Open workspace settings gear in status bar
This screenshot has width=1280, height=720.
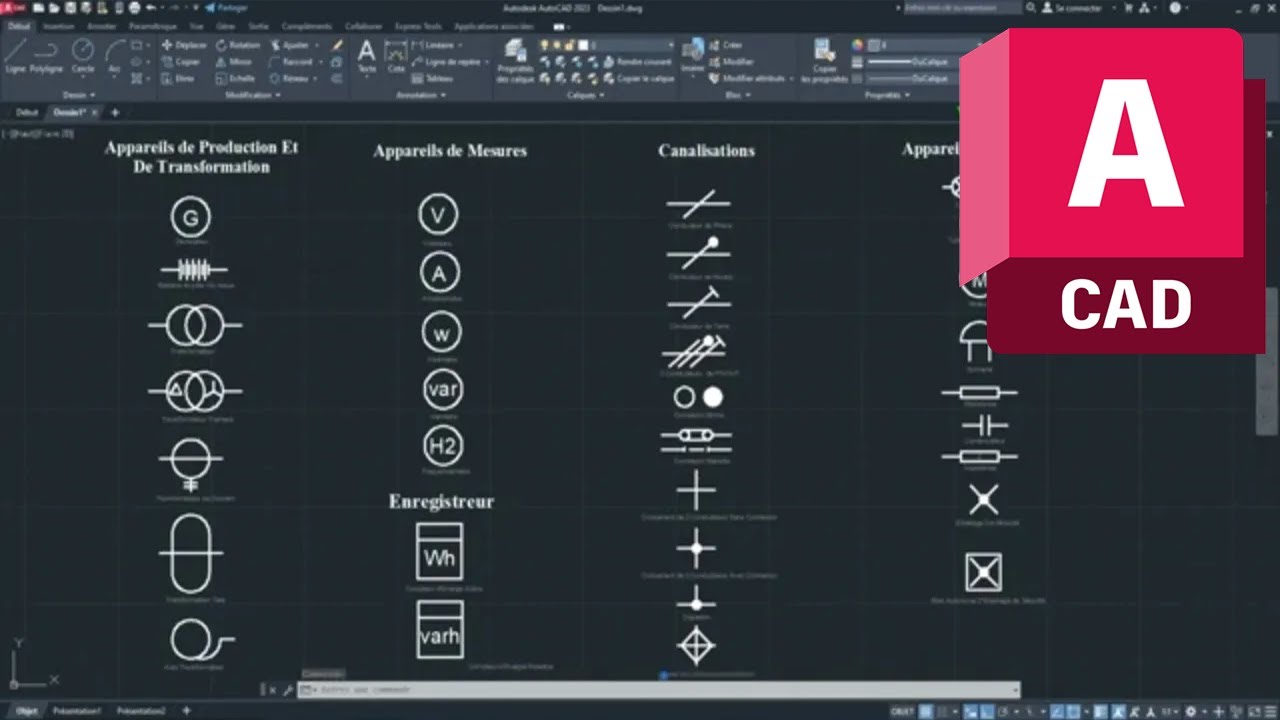click(x=1190, y=711)
